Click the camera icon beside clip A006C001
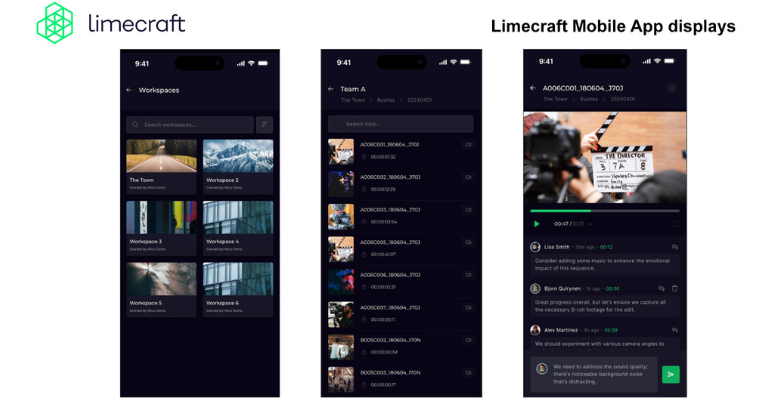 468,145
